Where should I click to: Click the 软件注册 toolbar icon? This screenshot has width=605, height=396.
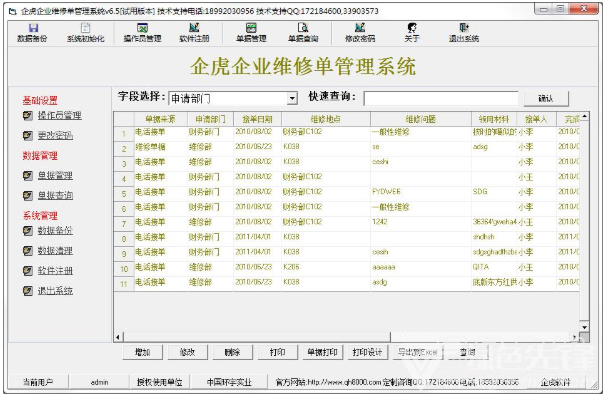click(194, 32)
